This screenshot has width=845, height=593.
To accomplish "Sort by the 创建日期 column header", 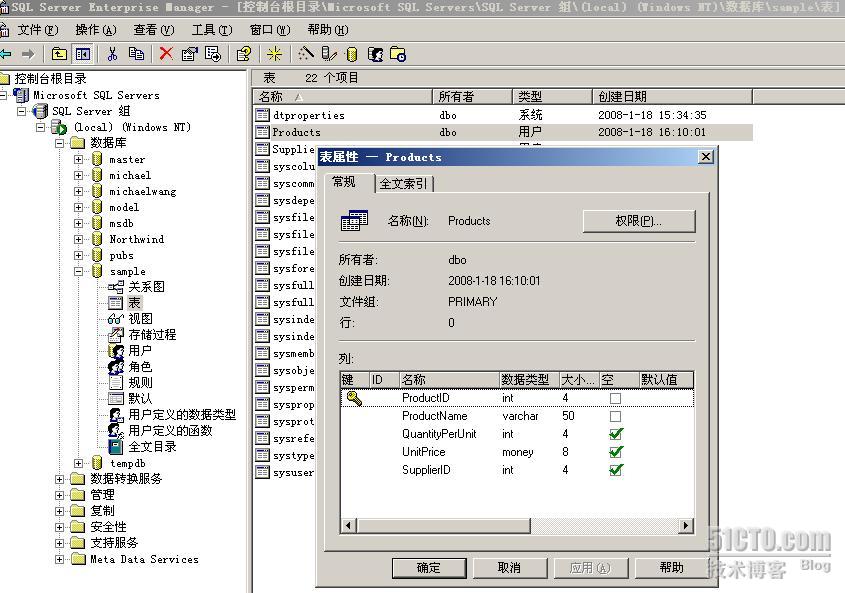I will pos(672,97).
